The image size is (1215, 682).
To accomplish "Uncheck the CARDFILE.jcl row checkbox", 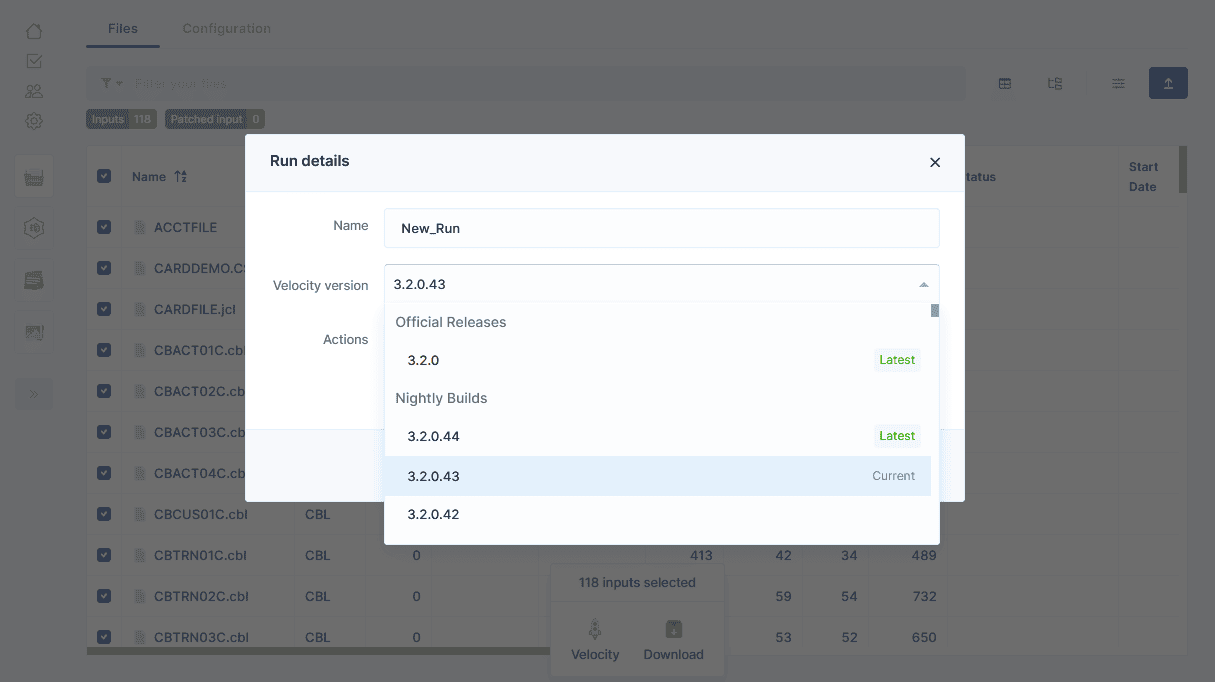I will pyautogui.click(x=104, y=309).
